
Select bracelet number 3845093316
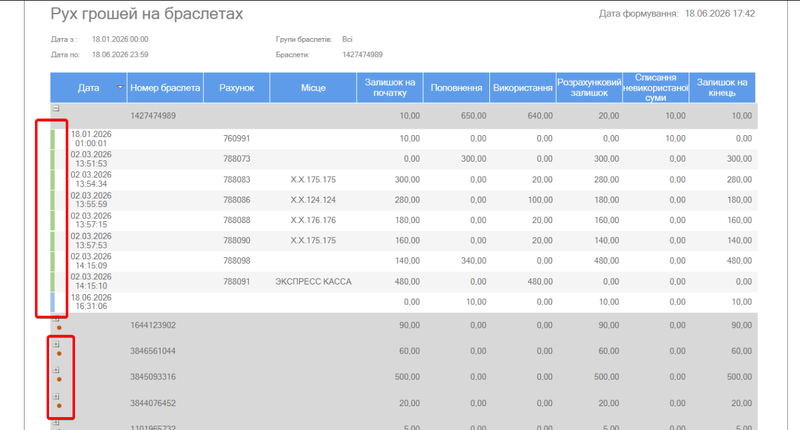pos(153,377)
